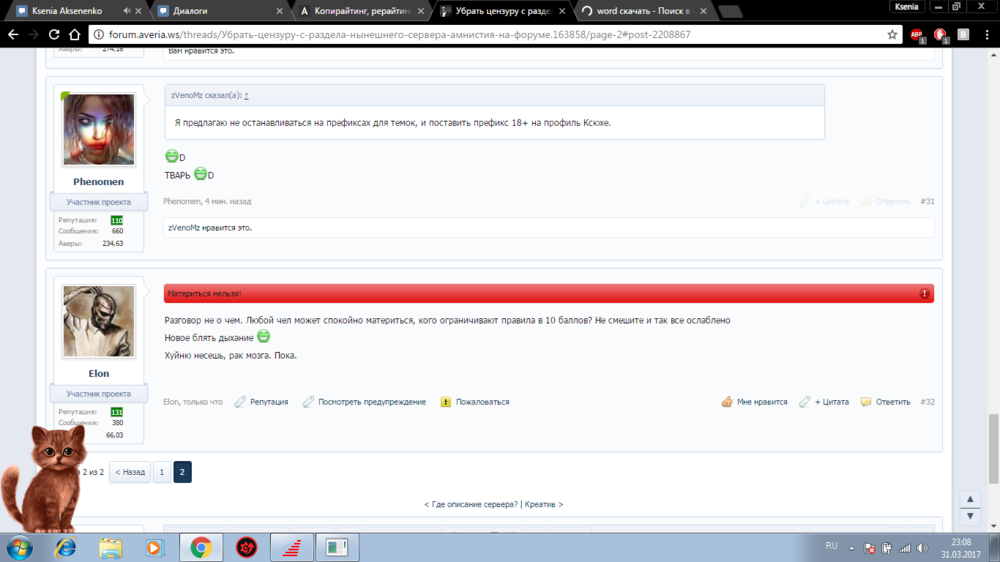Click the browser back arrow
This screenshot has width=1000, height=562.
tap(14, 34)
